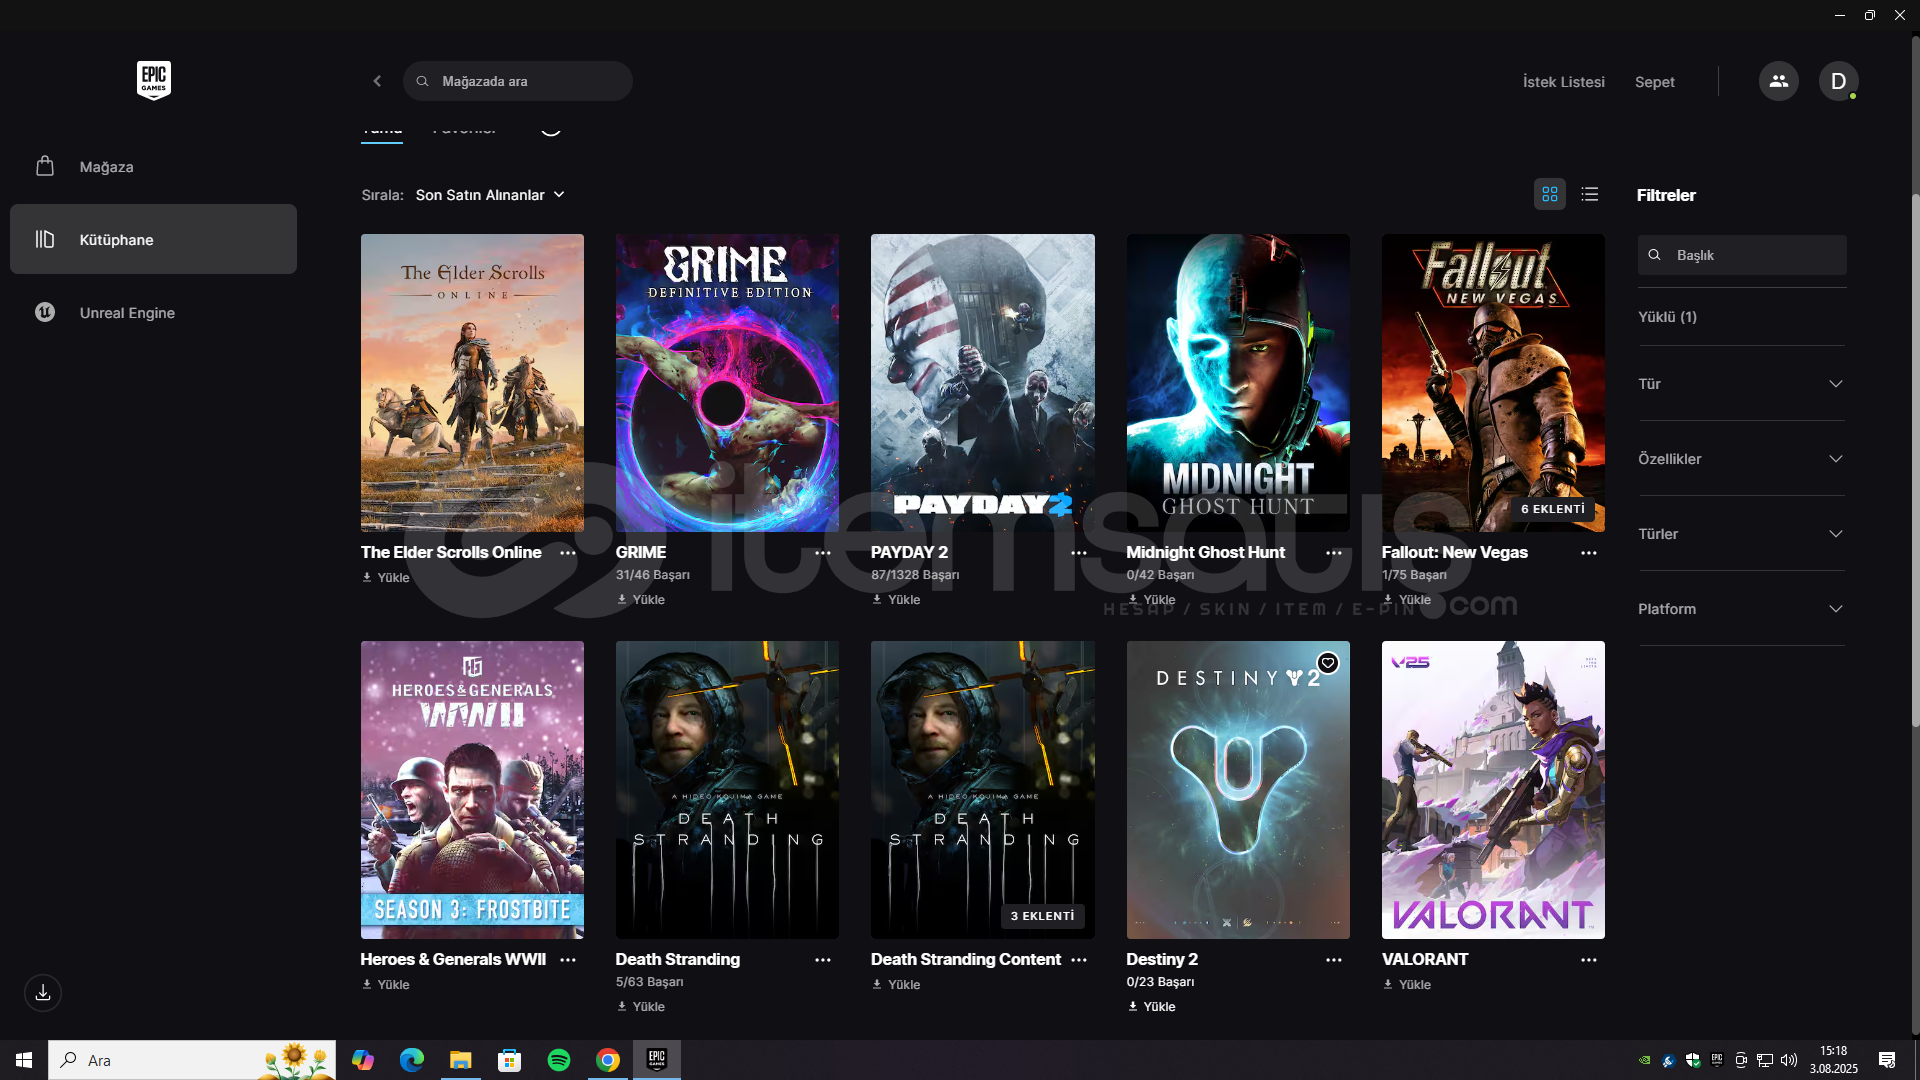Click 87/1328 Başarı achievements text
This screenshot has height=1080, width=1920.
coord(915,575)
